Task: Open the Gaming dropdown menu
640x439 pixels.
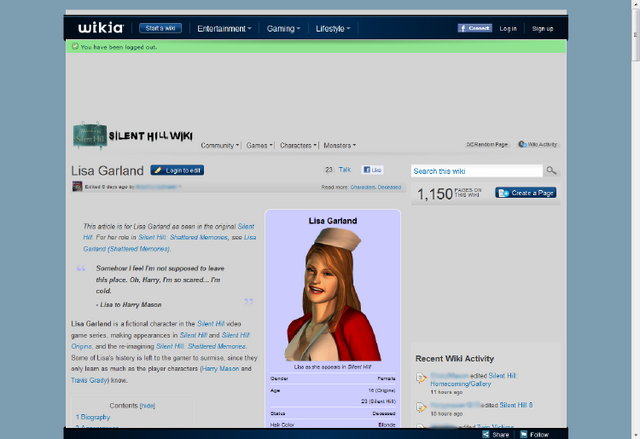Action: click(283, 29)
